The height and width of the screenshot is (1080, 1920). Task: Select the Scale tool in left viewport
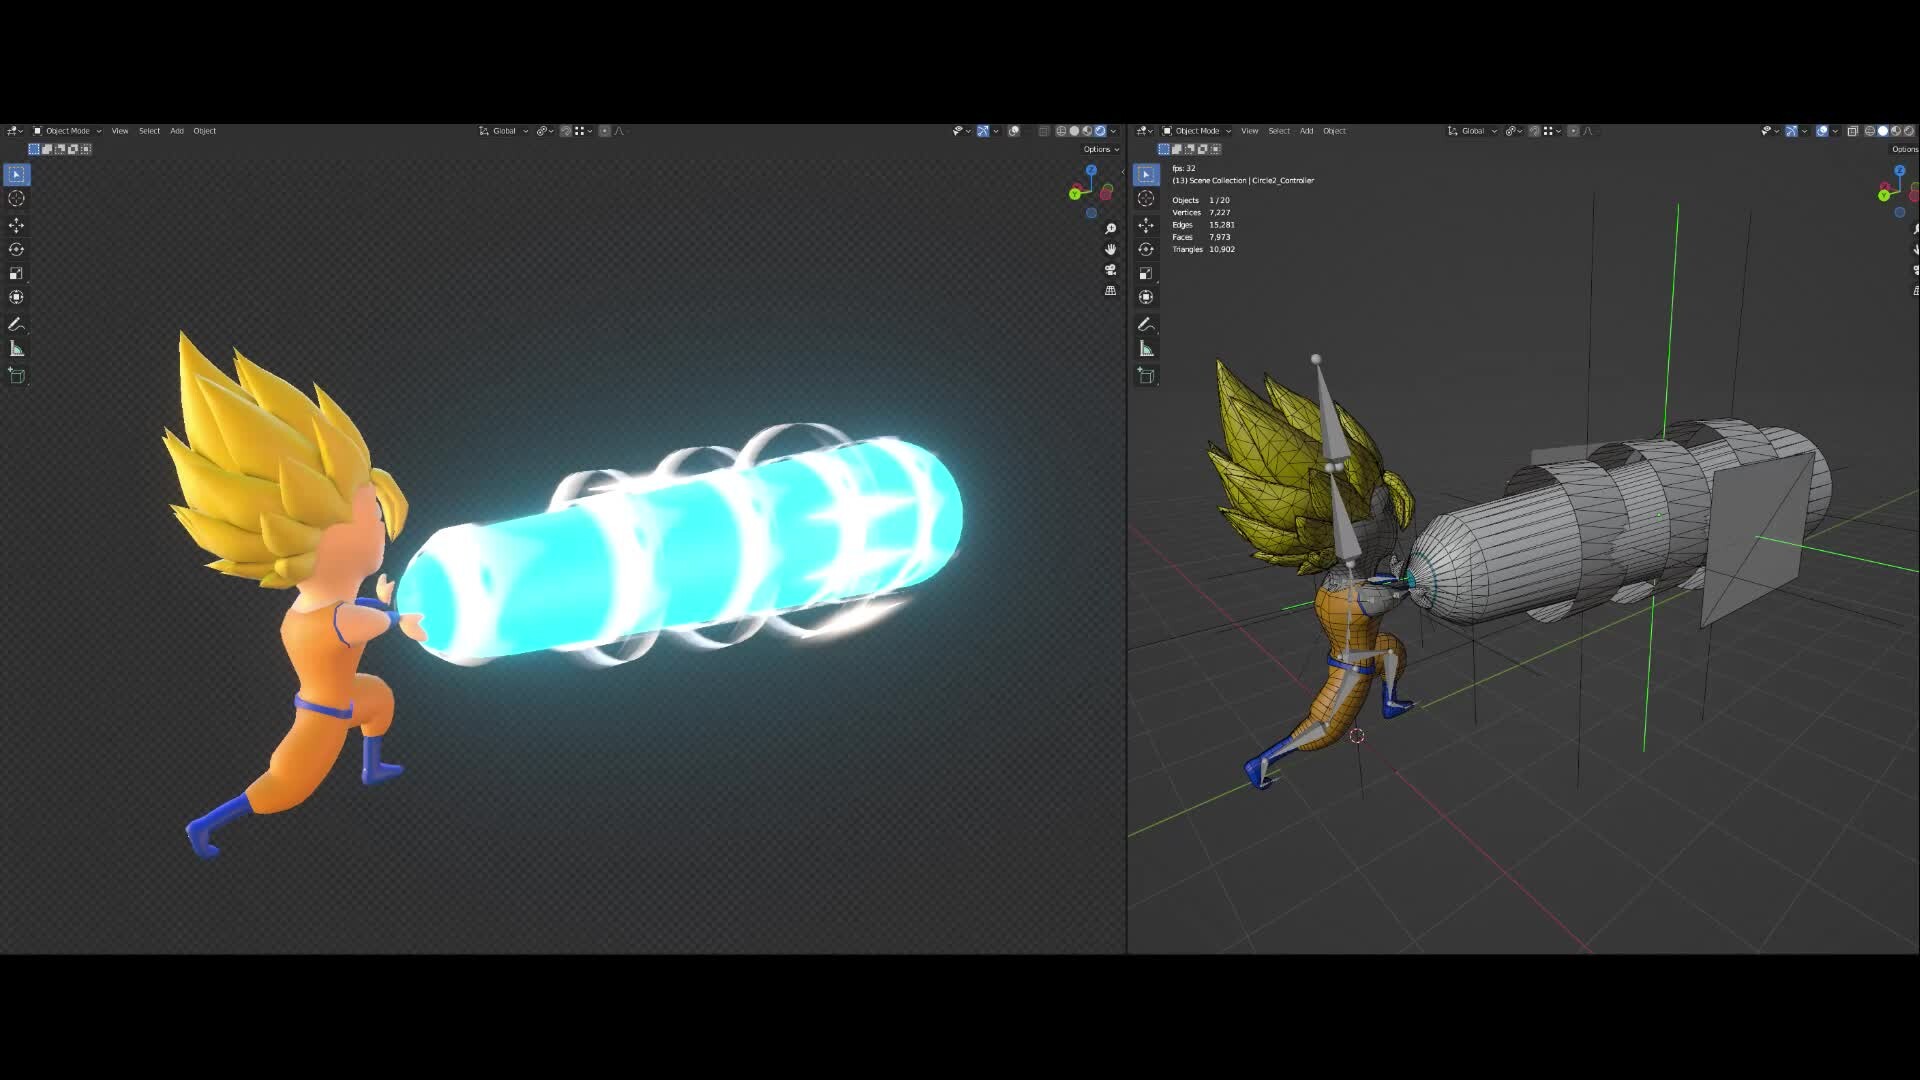(x=16, y=273)
